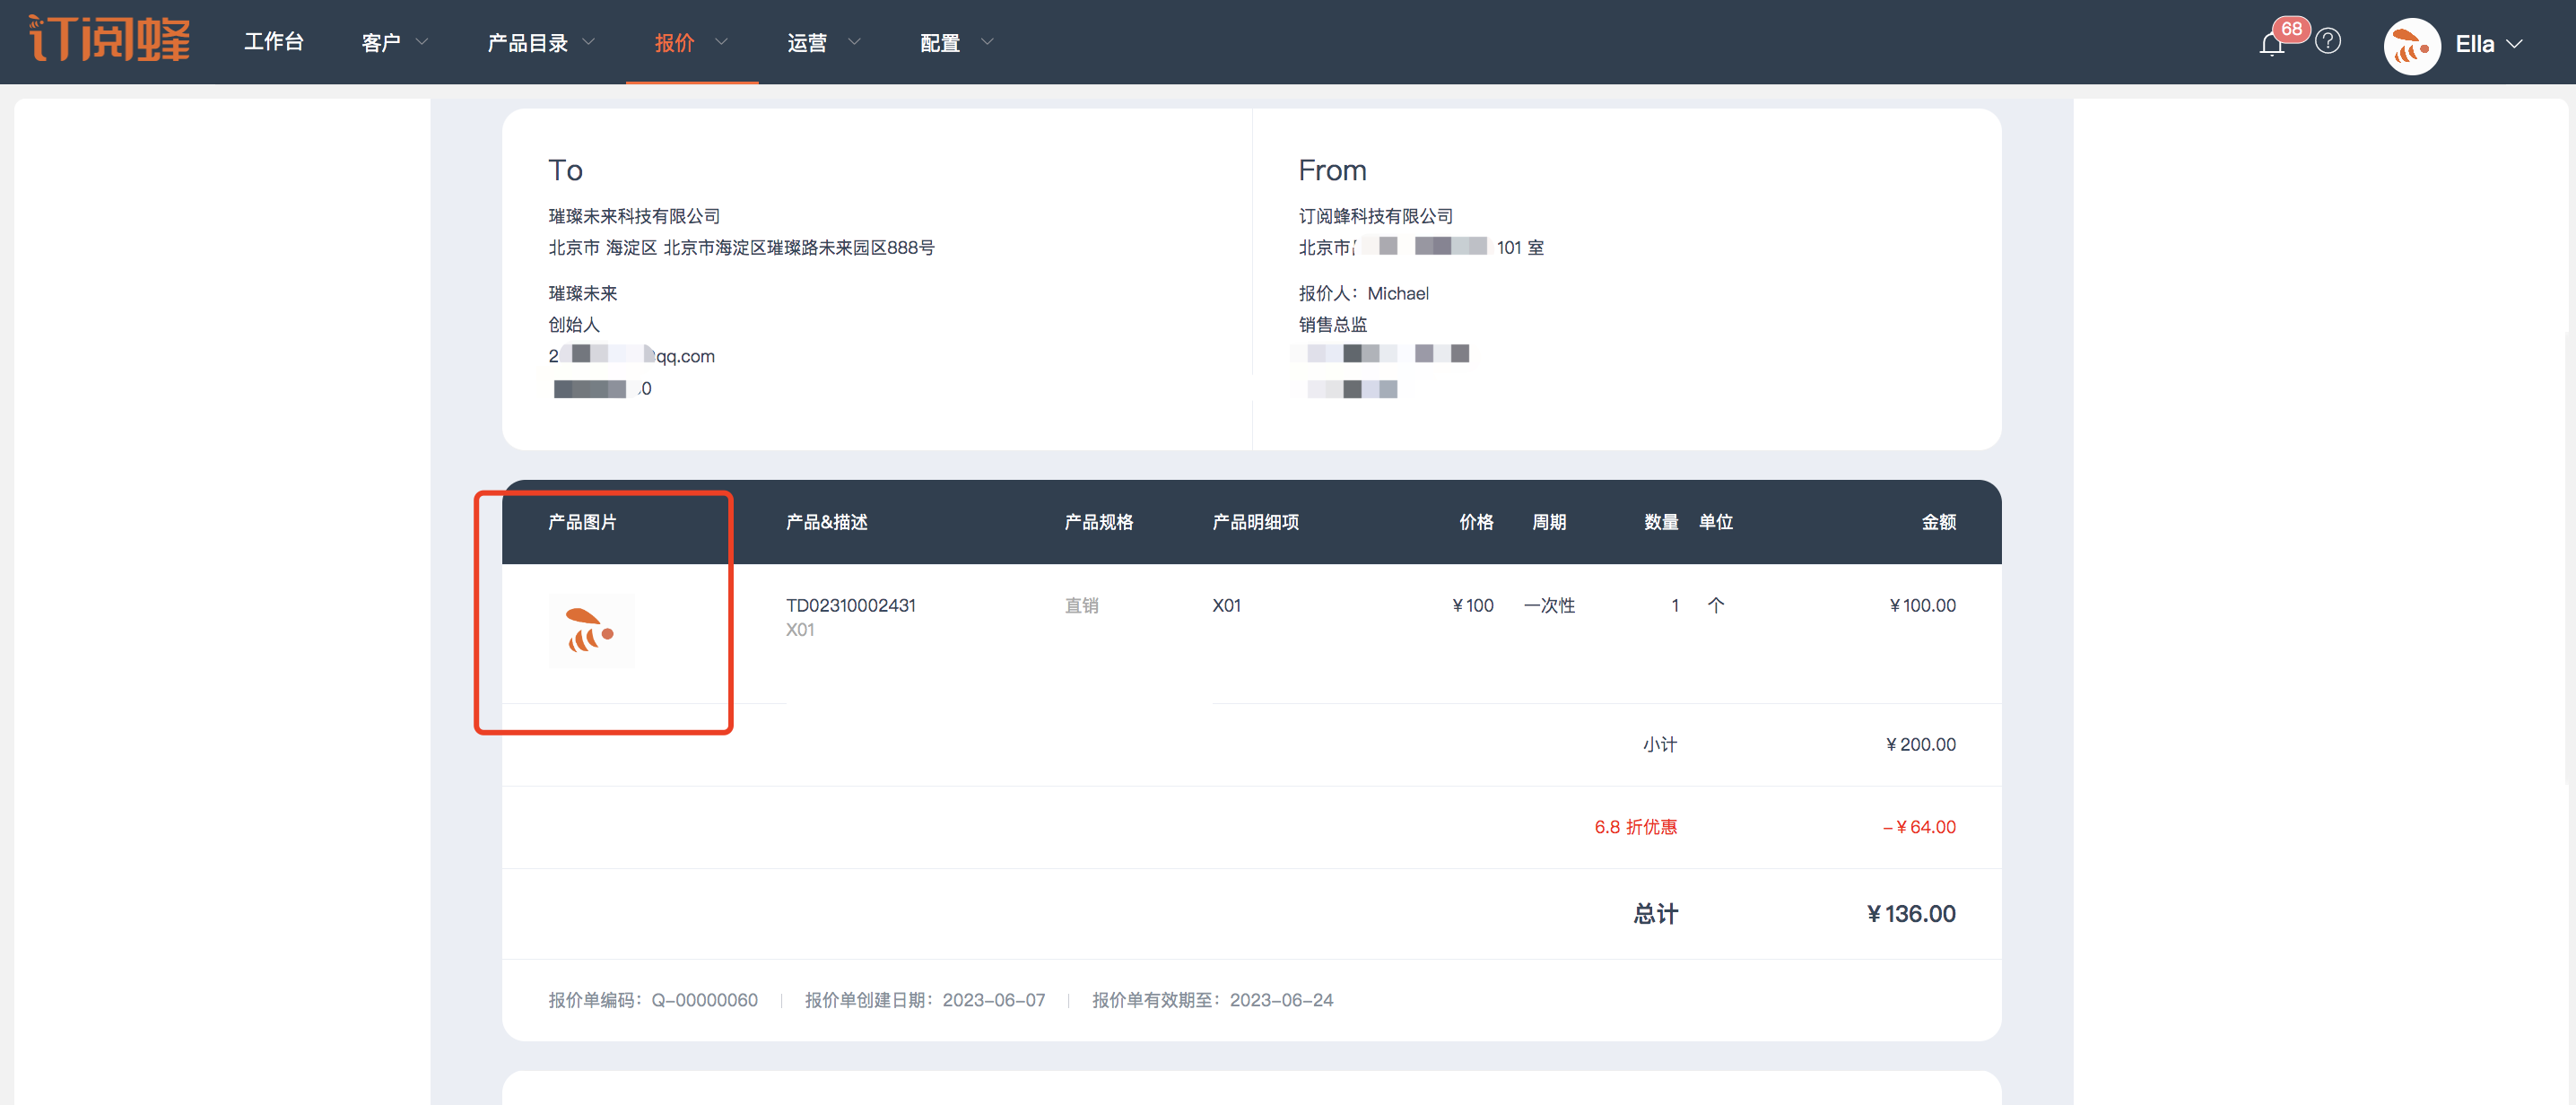Click the red 68 notification badge
2576x1105 pixels.
coord(2291,29)
